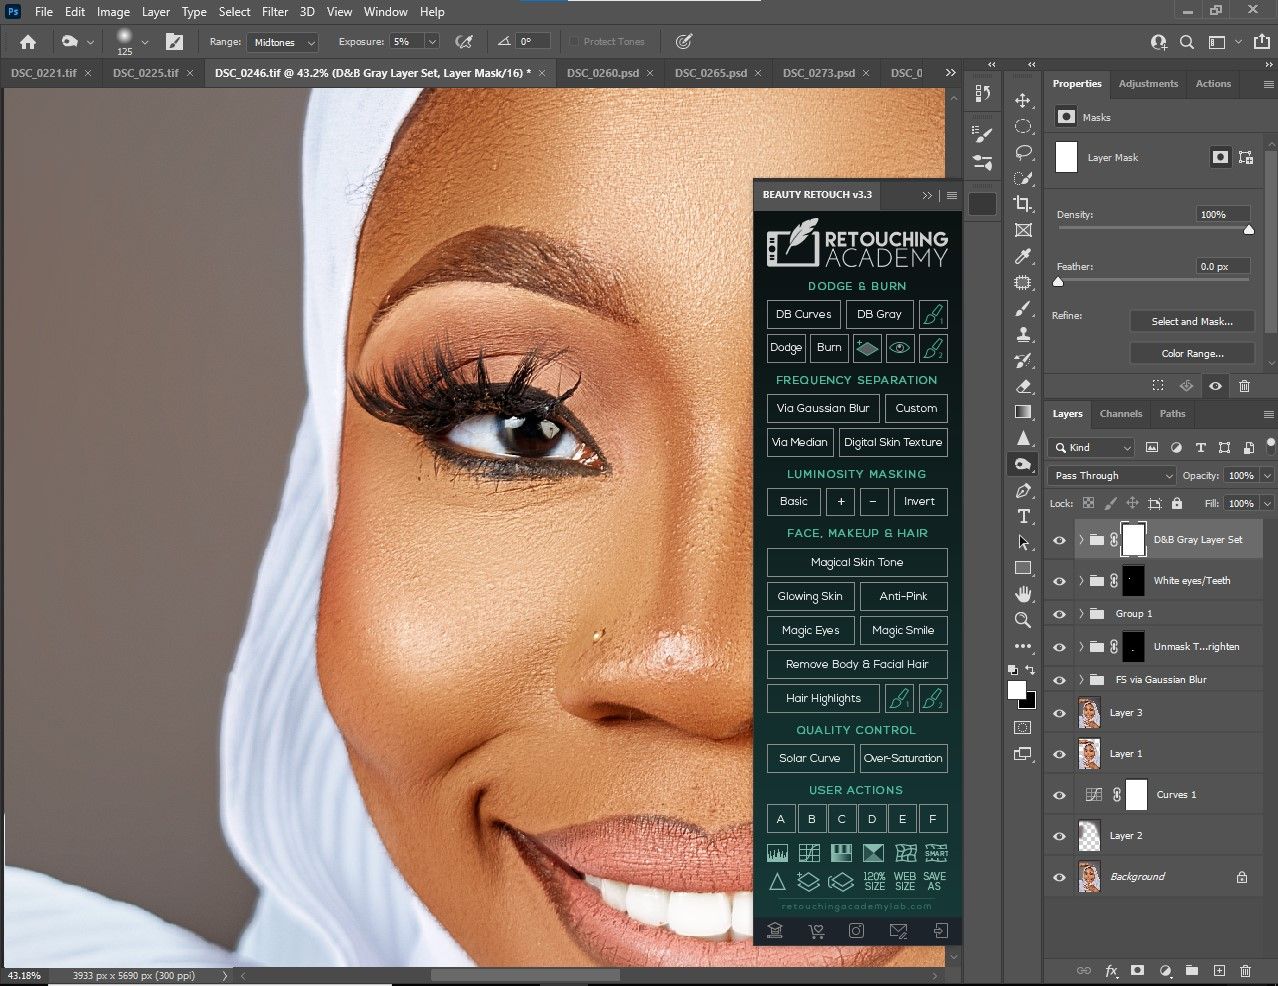Hide the D&B Gray Layer Set group
Screen dimensions: 1278x986
[1059, 540]
